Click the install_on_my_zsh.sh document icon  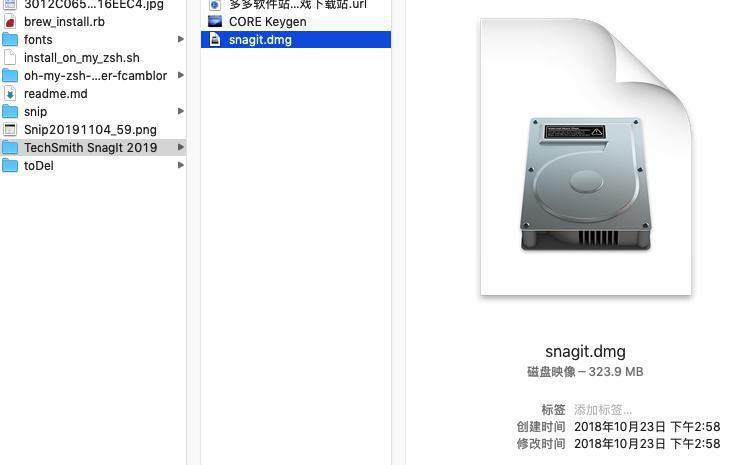[x=10, y=57]
